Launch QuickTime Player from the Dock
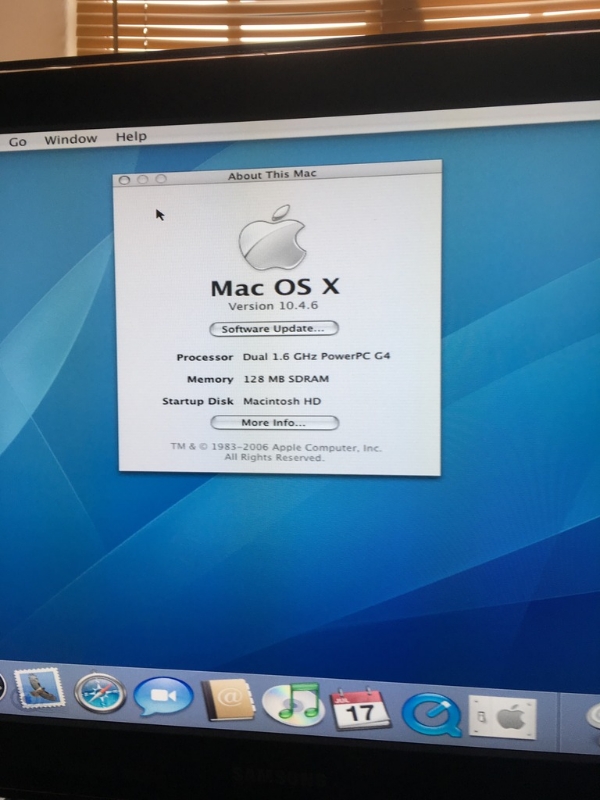The width and height of the screenshot is (600, 800). point(432,714)
